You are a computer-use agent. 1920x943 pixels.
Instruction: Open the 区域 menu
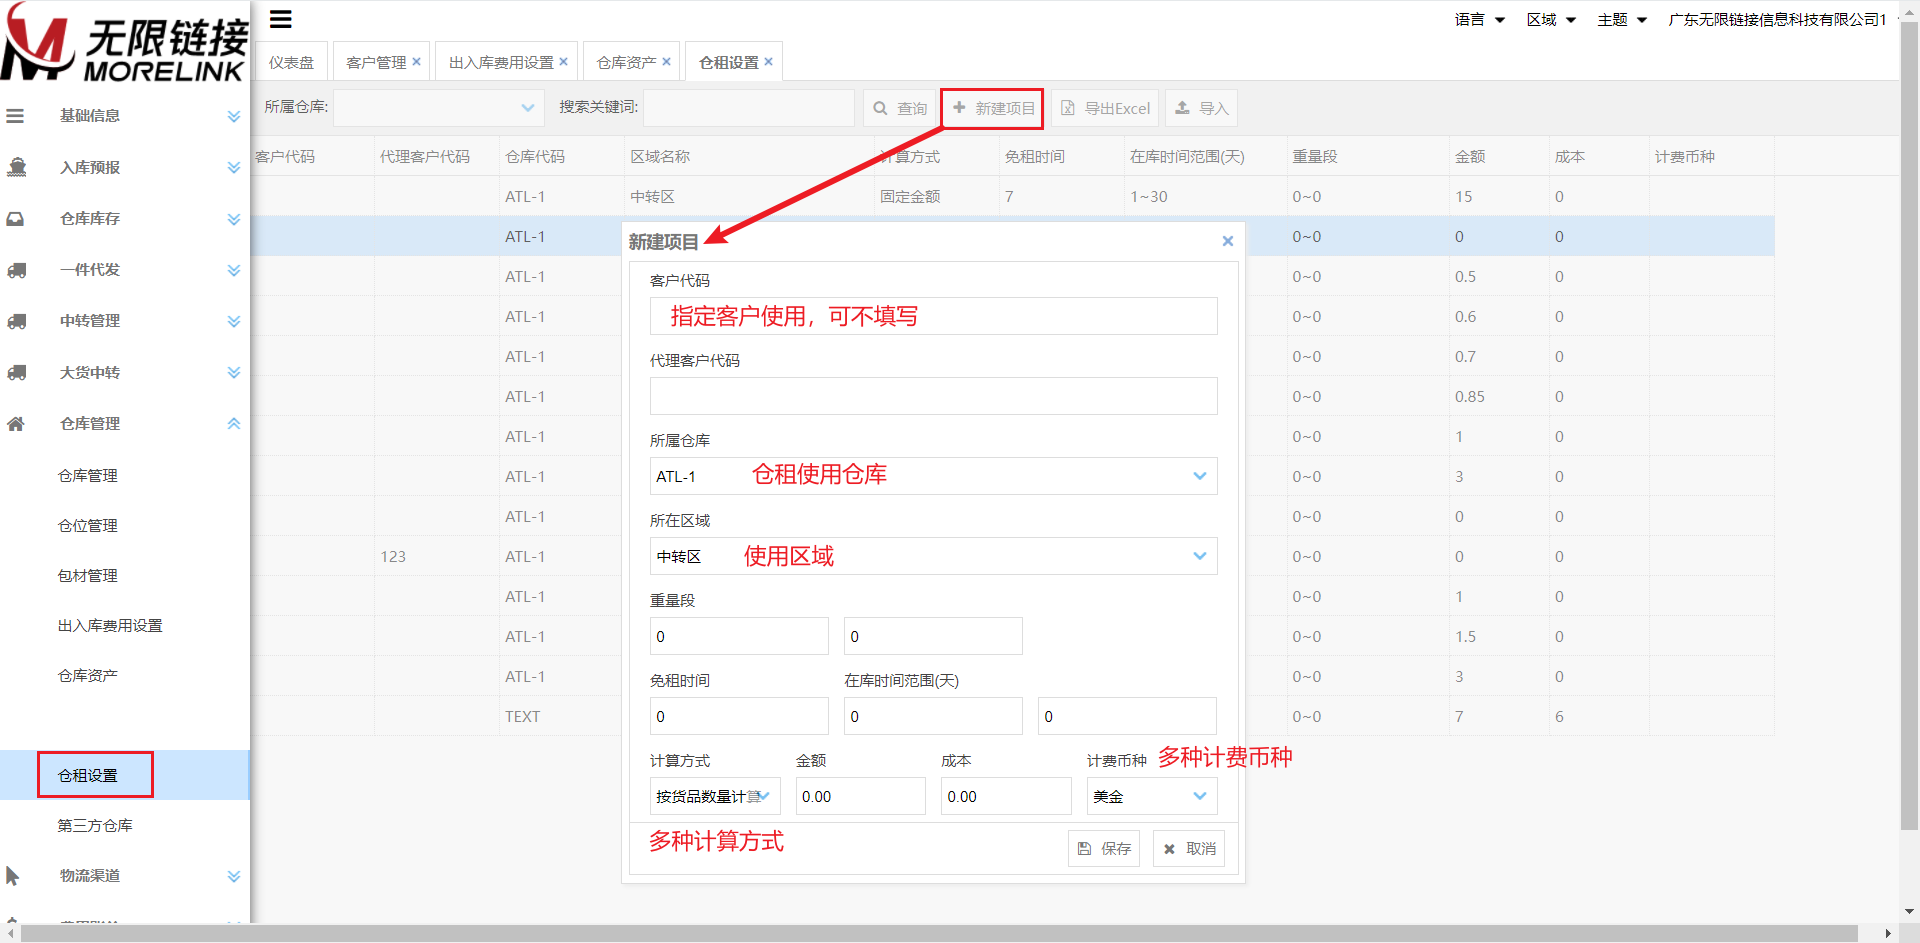click(x=1551, y=19)
